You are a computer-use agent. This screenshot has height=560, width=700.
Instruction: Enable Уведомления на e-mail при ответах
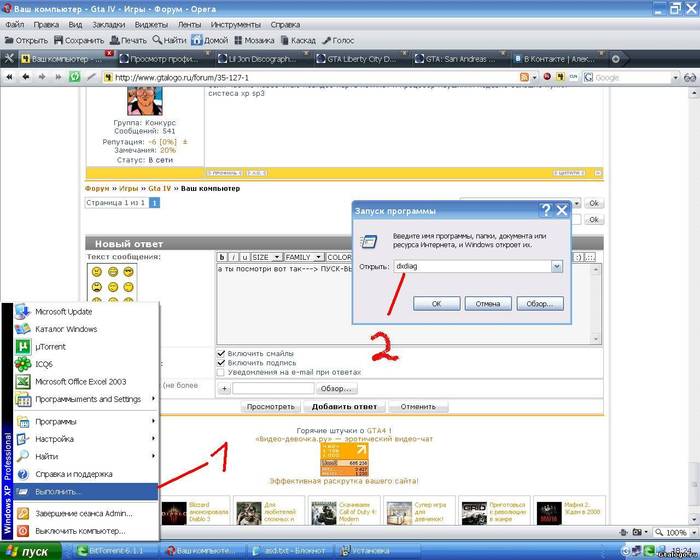[x=221, y=373]
